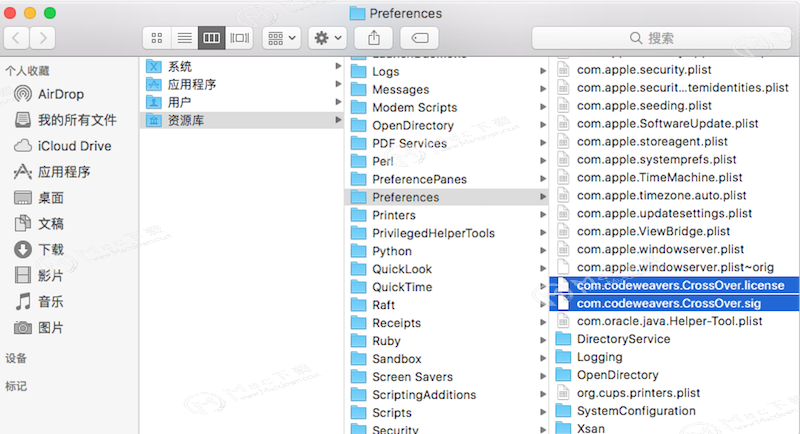Image resolution: width=800 pixels, height=434 pixels.
Task: Select the PrivilegedHelperTools folder
Action: [x=448, y=233]
